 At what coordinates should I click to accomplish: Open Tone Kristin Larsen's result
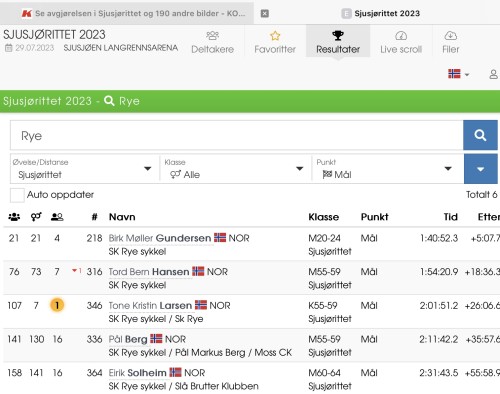(x=150, y=305)
